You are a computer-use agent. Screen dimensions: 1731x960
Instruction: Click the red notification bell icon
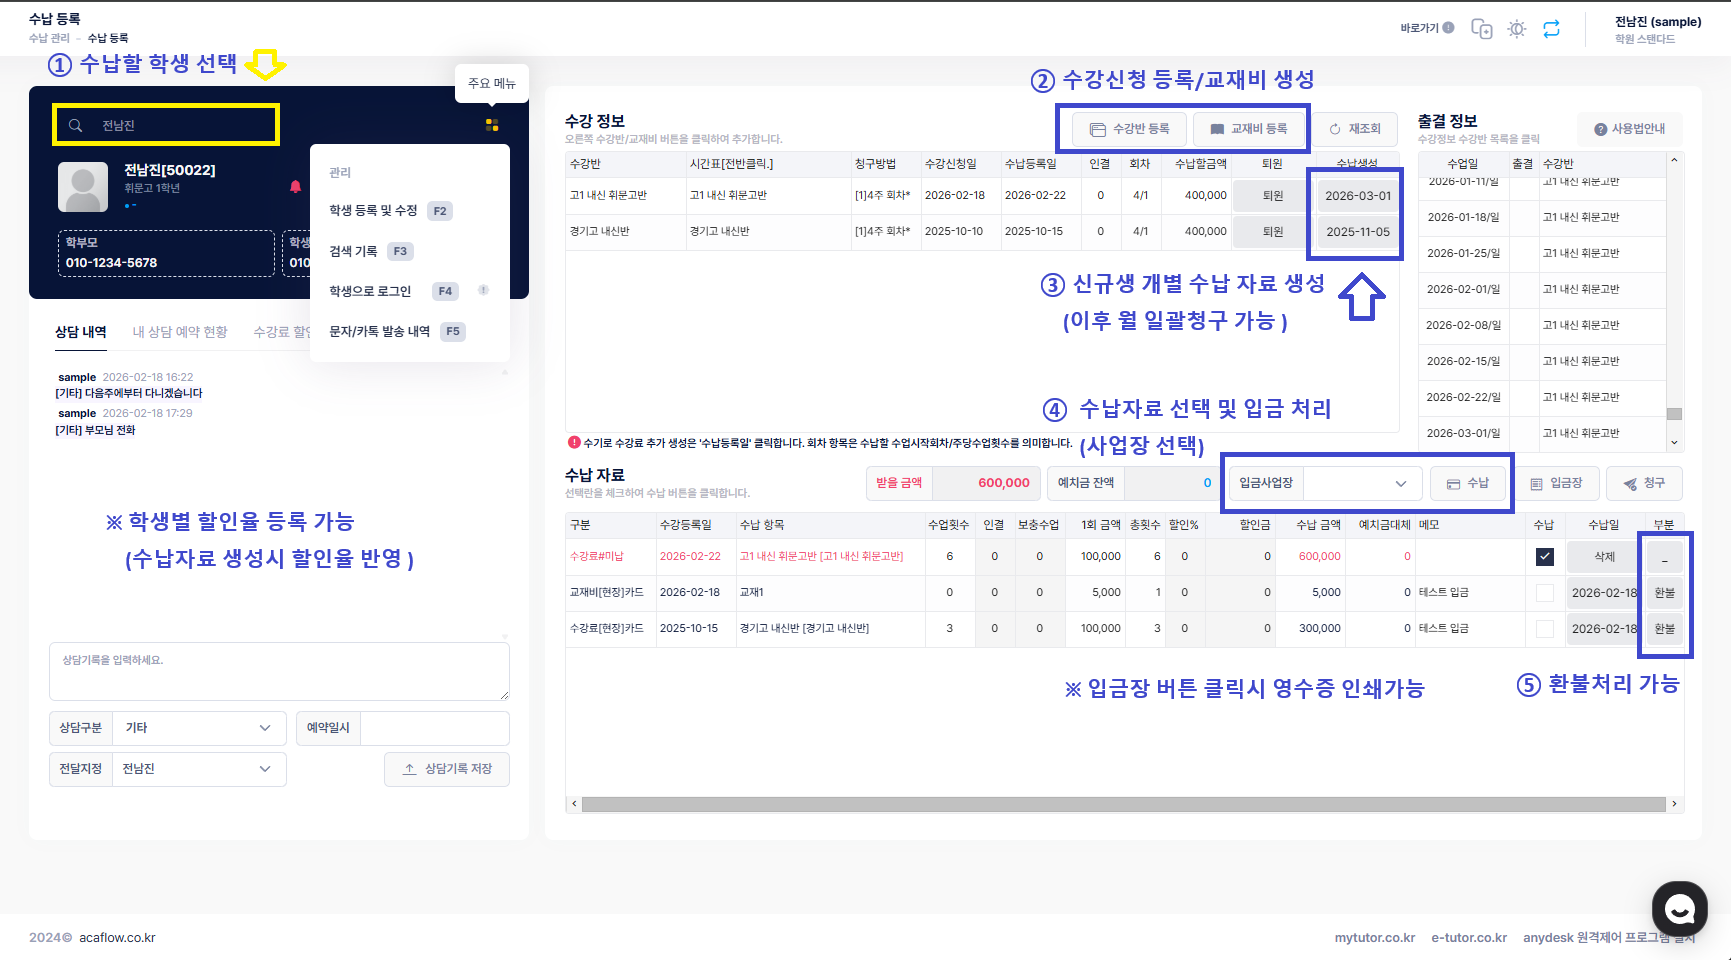(295, 187)
